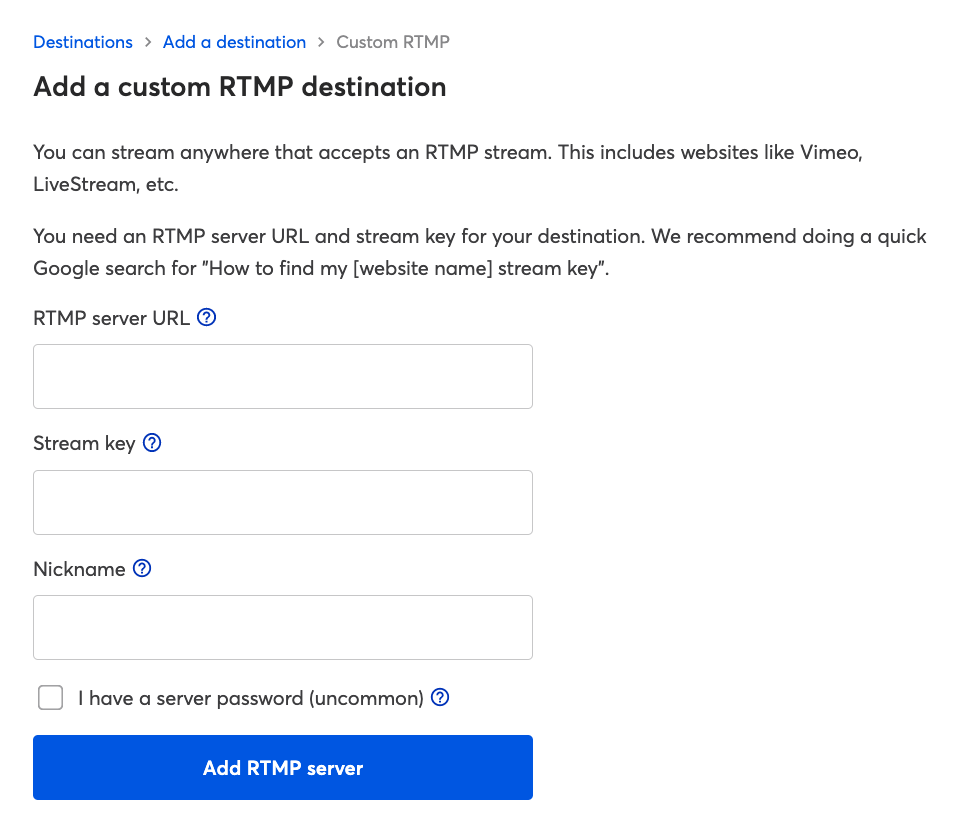Open the "Add a destination" breadcrumb link
The width and height of the screenshot is (954, 824).
coord(234,42)
